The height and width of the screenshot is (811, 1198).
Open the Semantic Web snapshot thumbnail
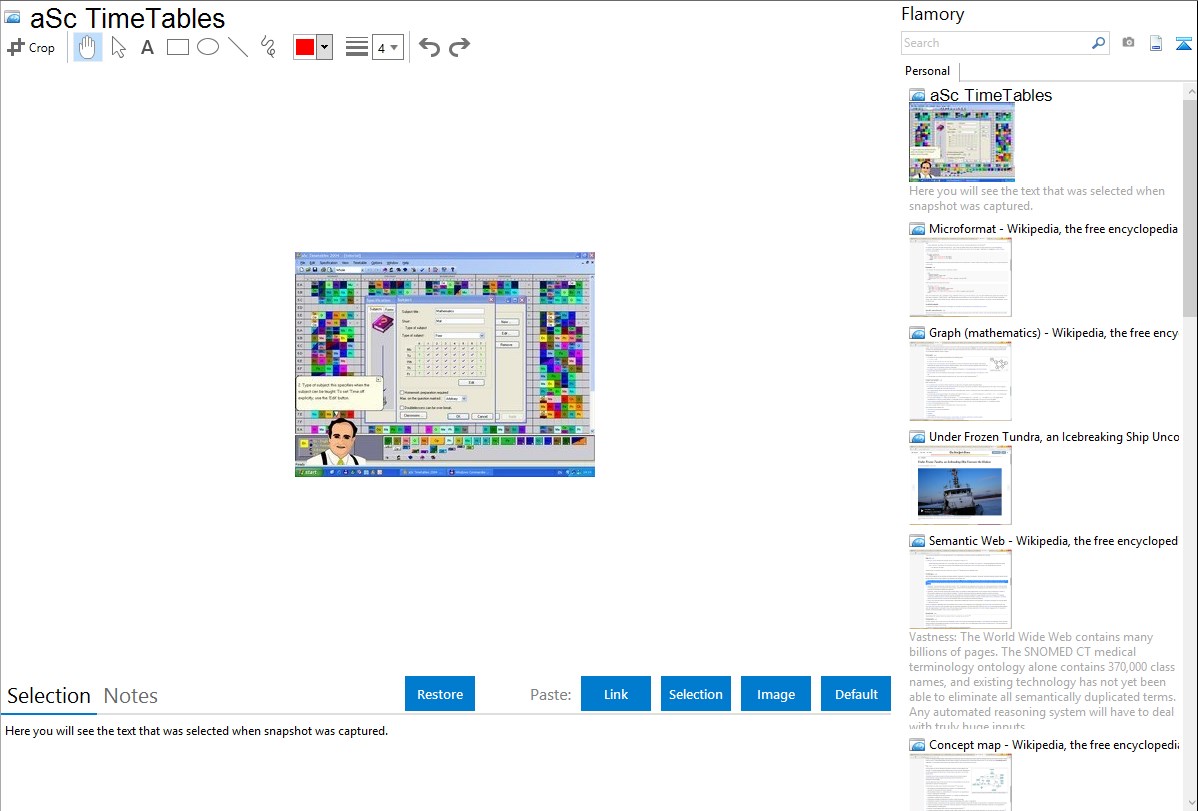click(x=960, y=589)
